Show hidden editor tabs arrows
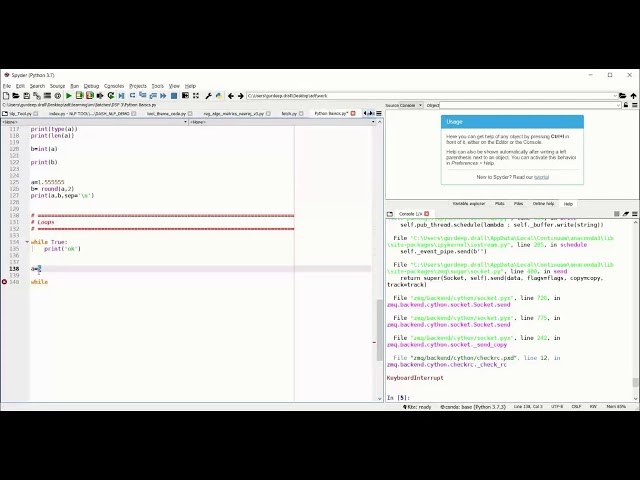The height and width of the screenshot is (480, 640). point(368,113)
